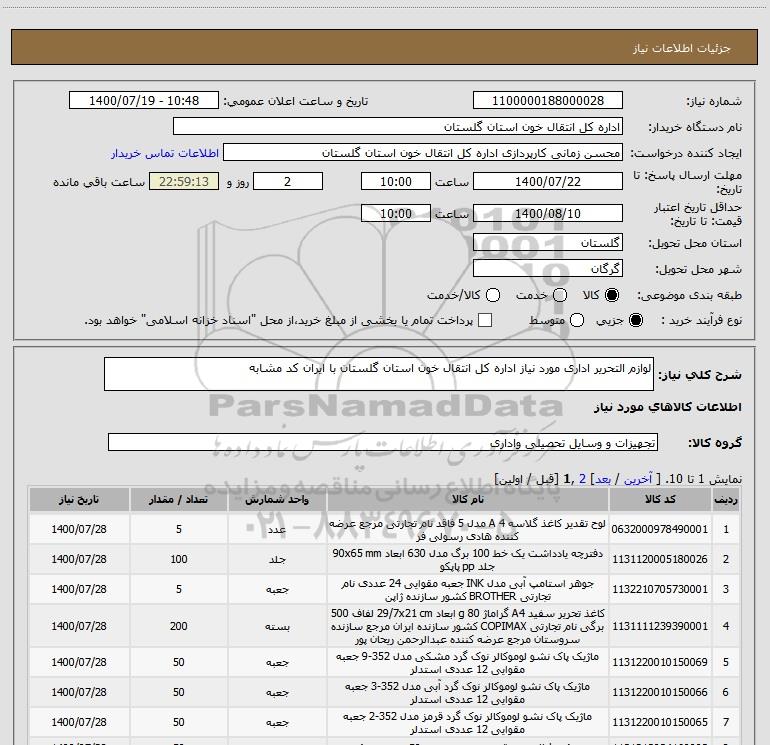Click the ماژیک قرمز مدل 352-2 item name
Image resolution: width=770 pixels, height=745 pixels.
468,723
